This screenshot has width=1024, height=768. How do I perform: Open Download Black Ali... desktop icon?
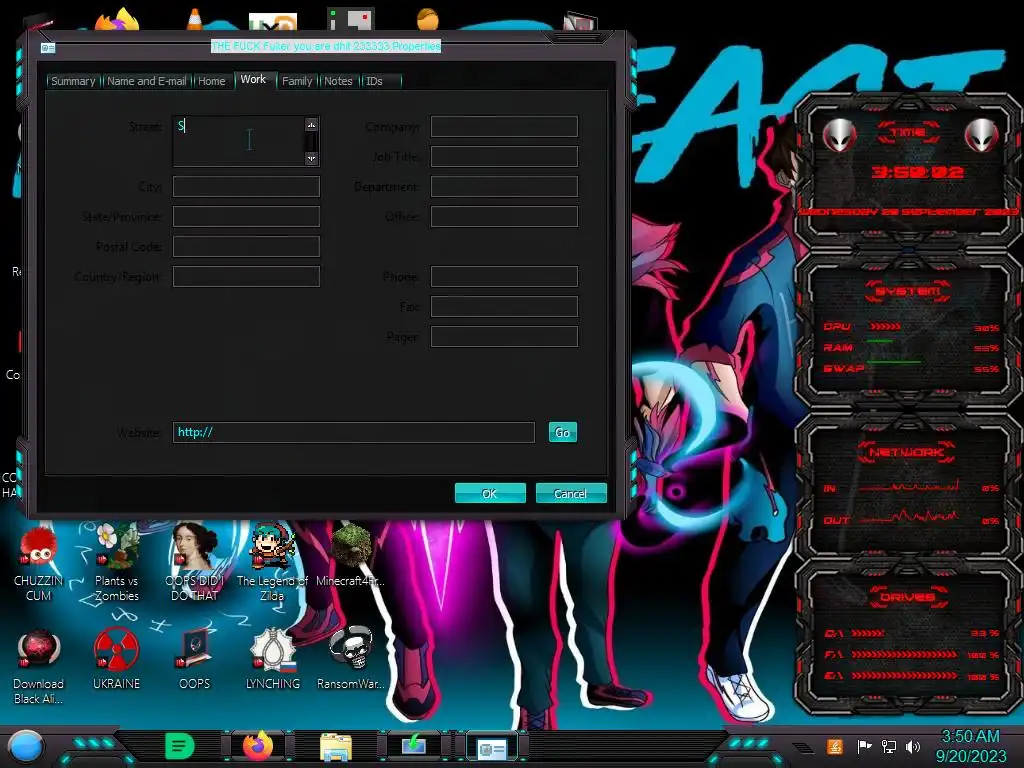pos(39,667)
